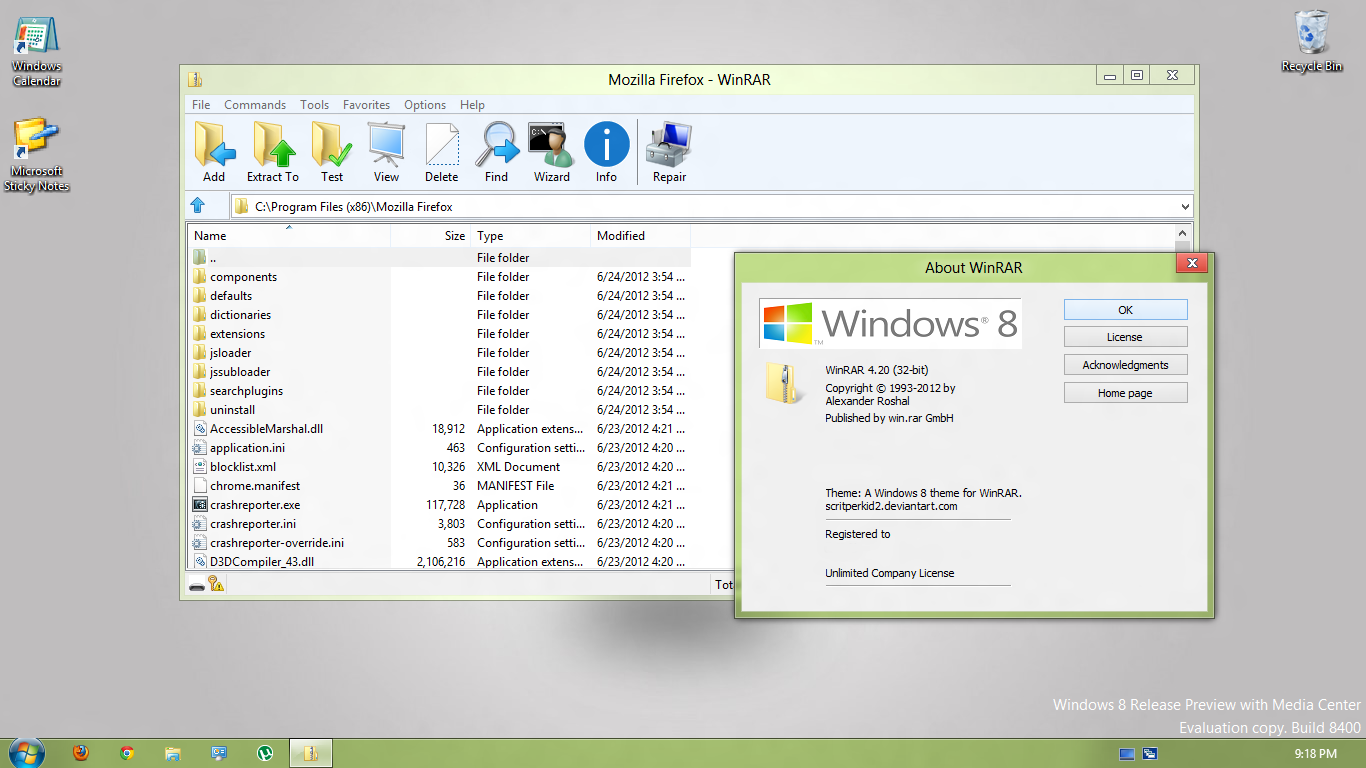Open the address bar dropdown arrow
The height and width of the screenshot is (768, 1366).
tap(1186, 206)
